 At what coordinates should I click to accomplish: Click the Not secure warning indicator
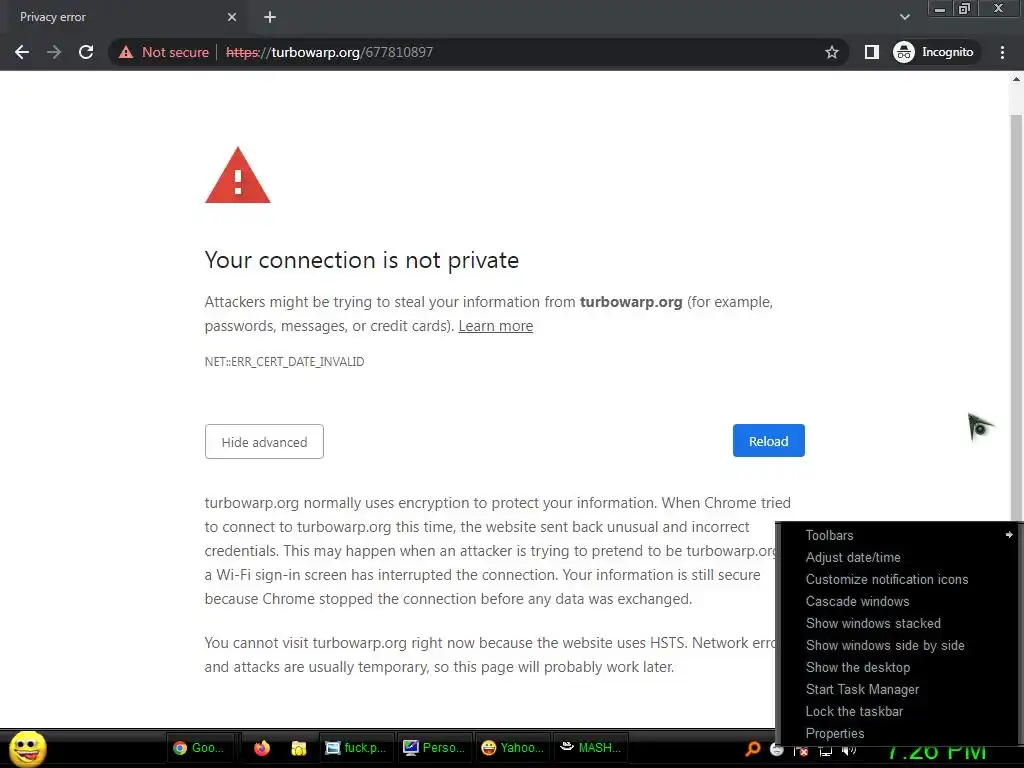tap(164, 52)
